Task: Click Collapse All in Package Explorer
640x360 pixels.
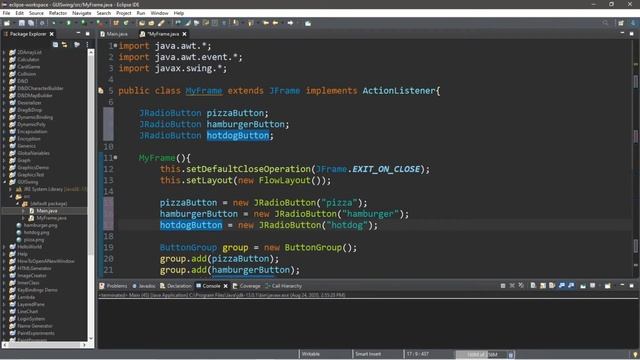Action: (55, 44)
